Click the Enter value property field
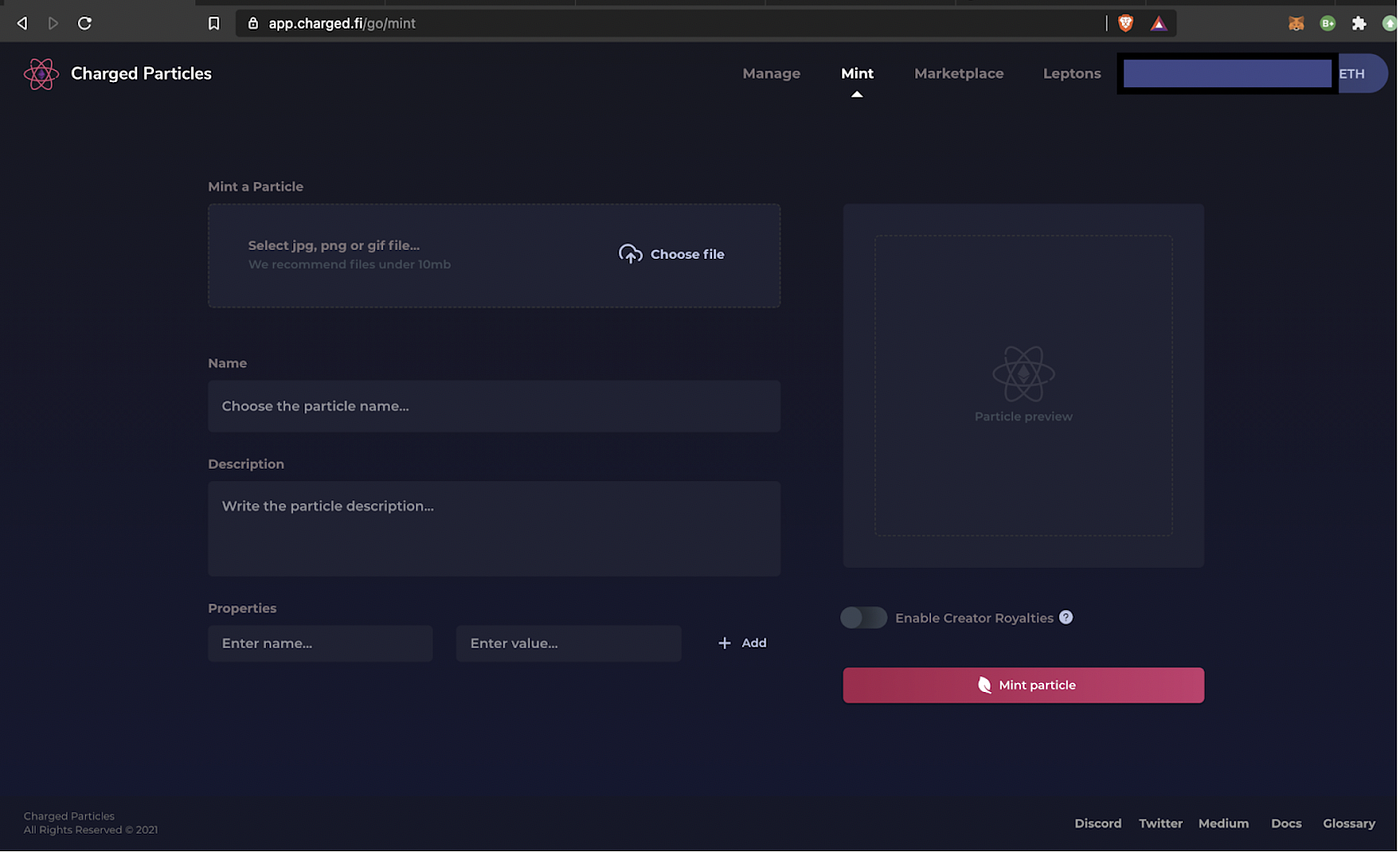The height and width of the screenshot is (852, 1400). pyautogui.click(x=568, y=643)
